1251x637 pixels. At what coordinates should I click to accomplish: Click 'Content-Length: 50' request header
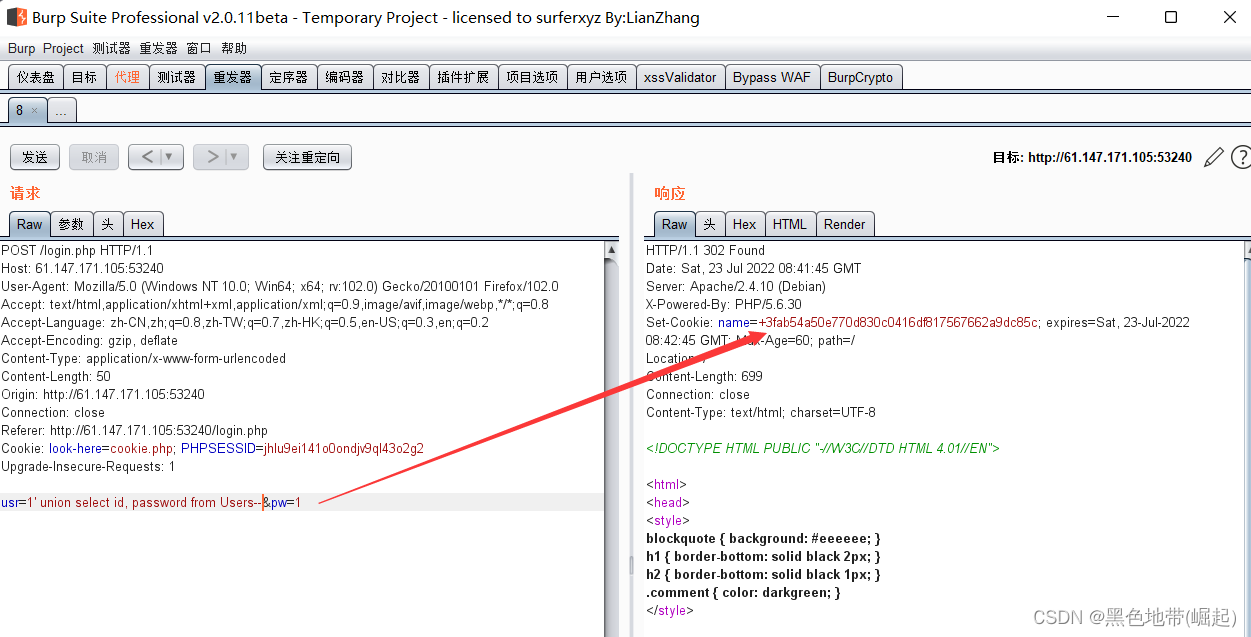pyautogui.click(x=56, y=376)
